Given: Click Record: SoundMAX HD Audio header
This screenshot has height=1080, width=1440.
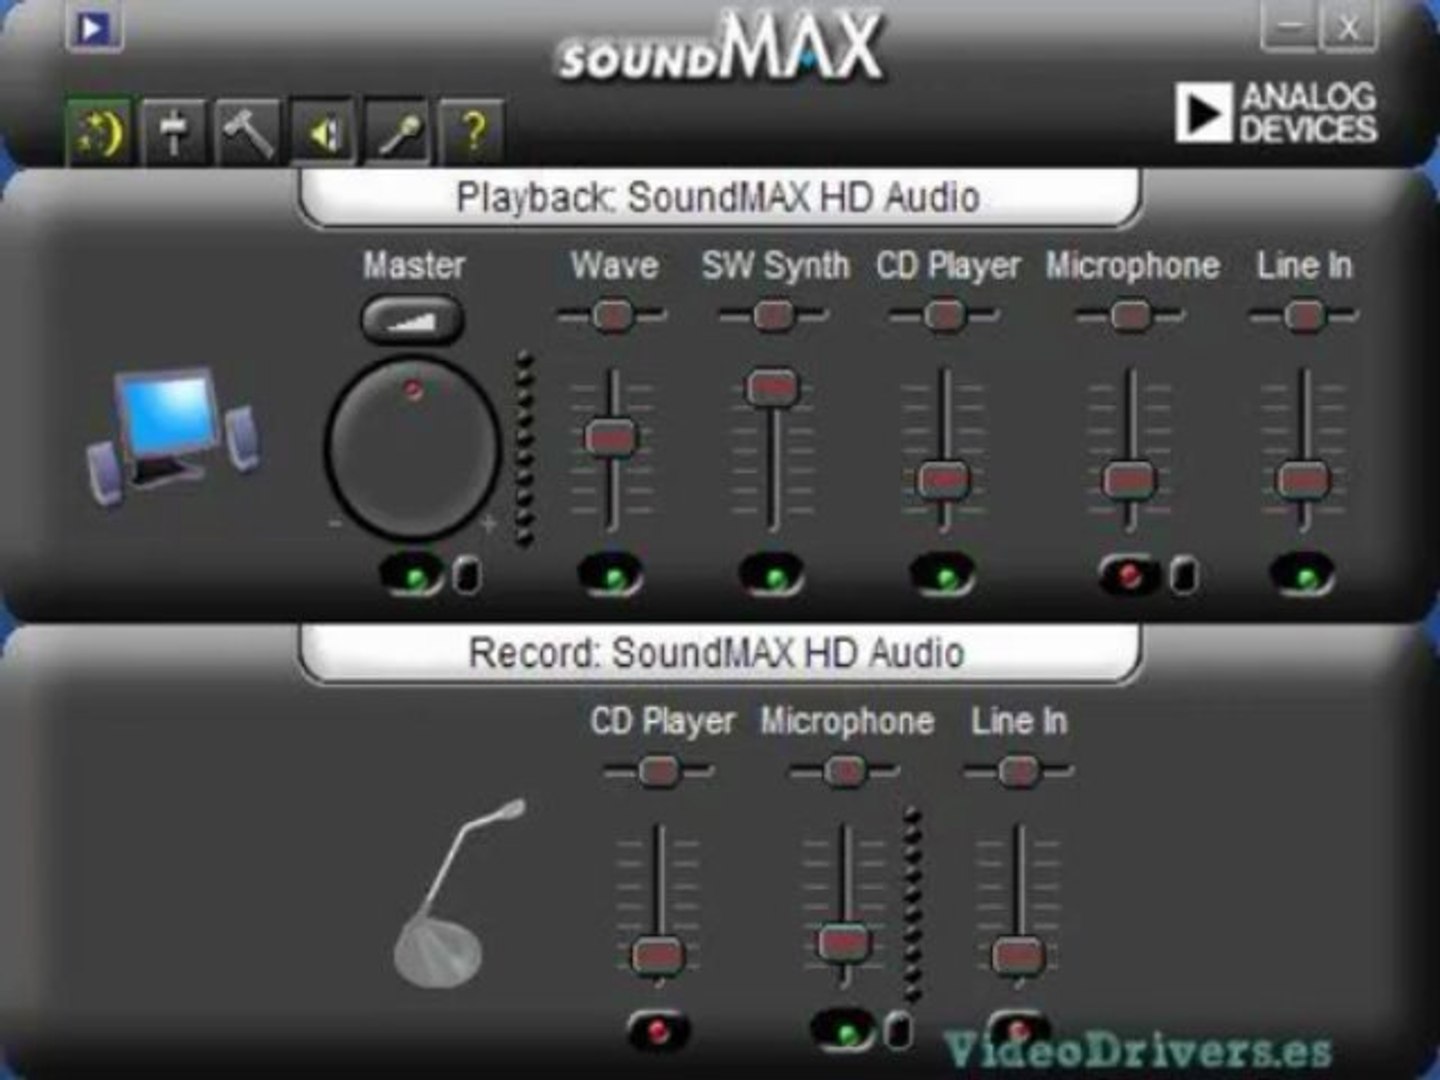Looking at the screenshot, I should pyautogui.click(x=718, y=653).
